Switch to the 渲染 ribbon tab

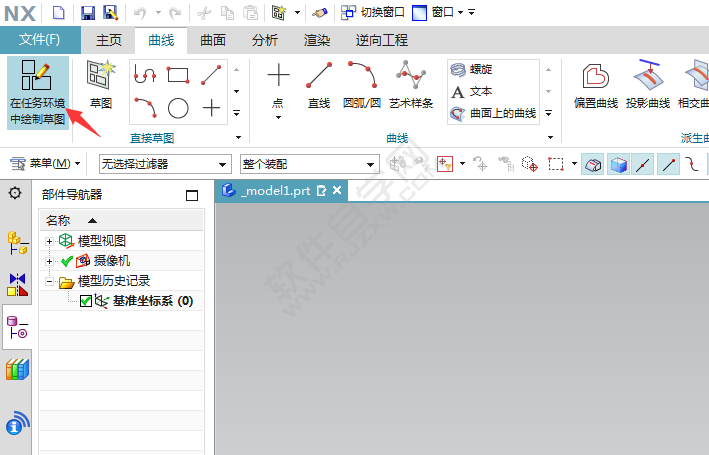317,40
